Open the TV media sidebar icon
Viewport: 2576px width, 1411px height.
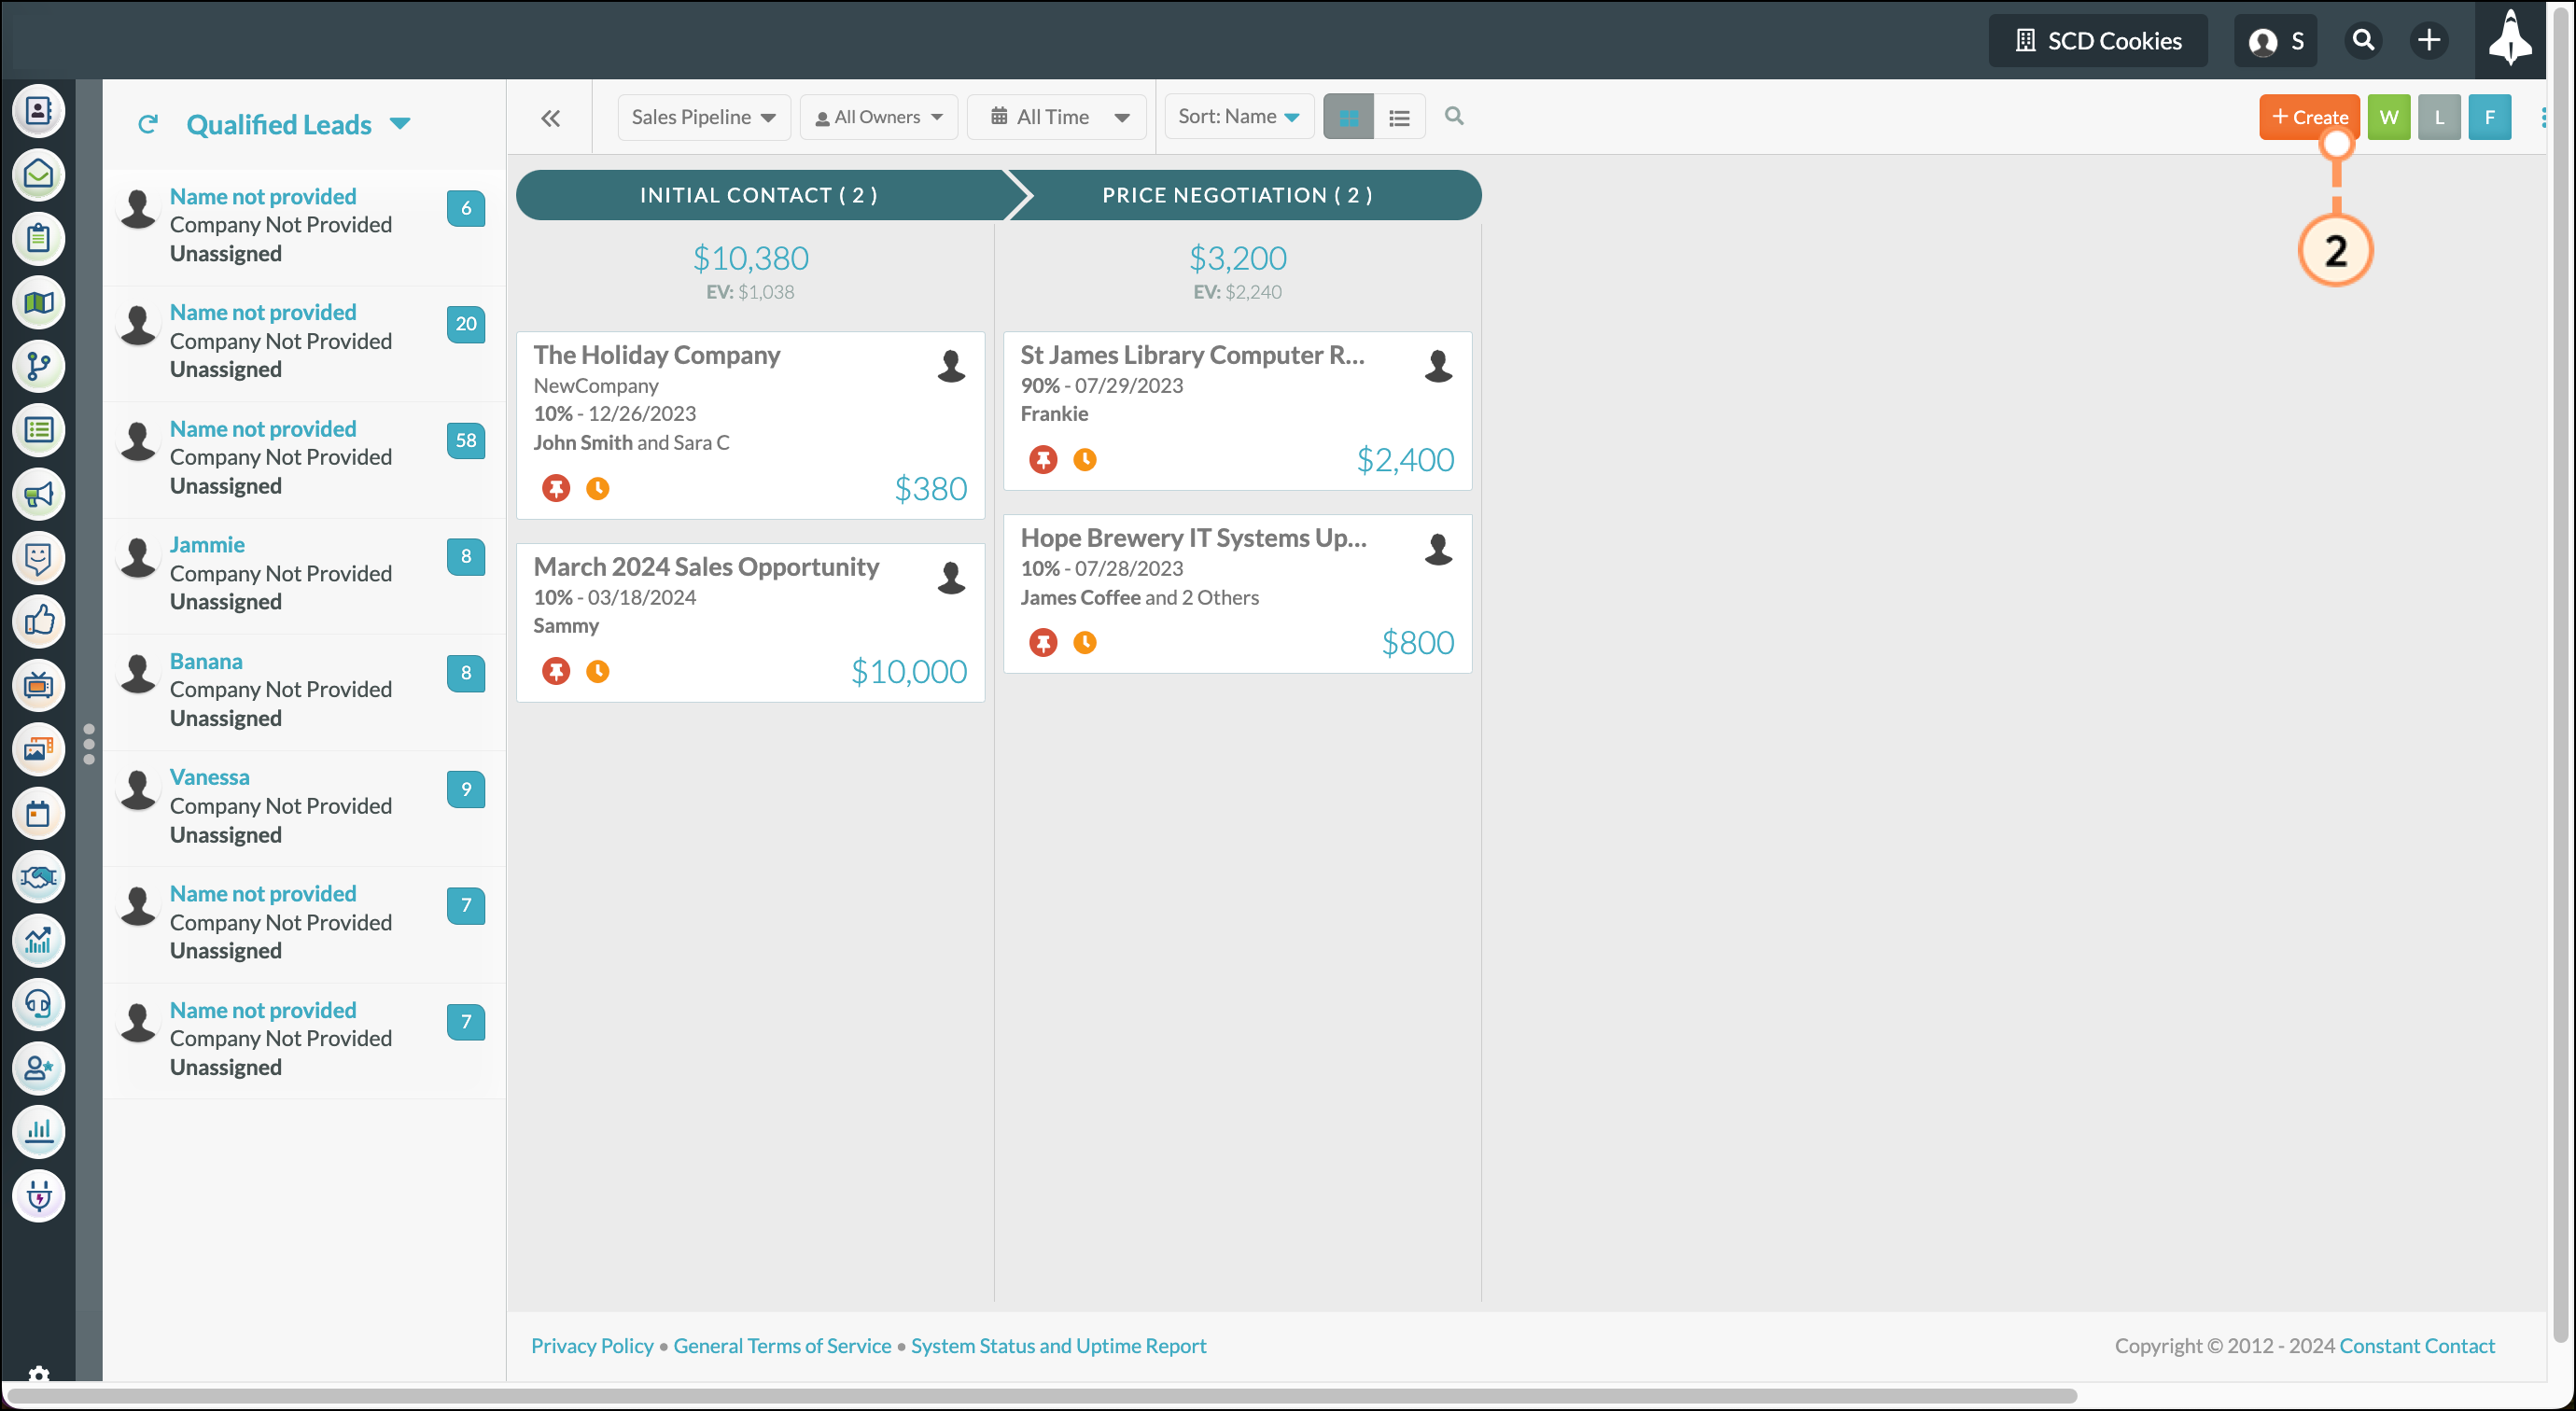tap(38, 685)
